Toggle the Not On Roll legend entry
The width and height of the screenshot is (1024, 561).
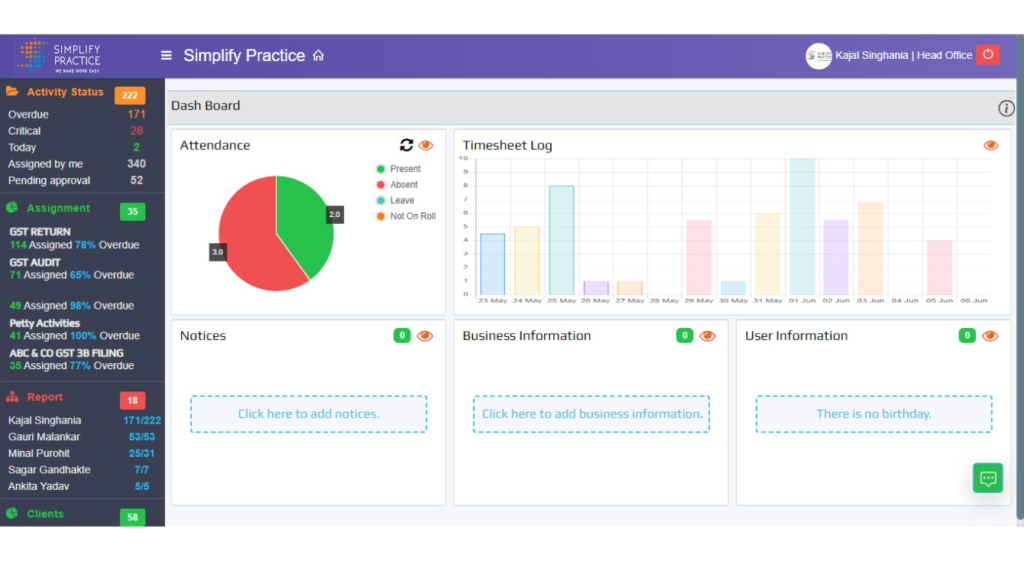click(406, 216)
